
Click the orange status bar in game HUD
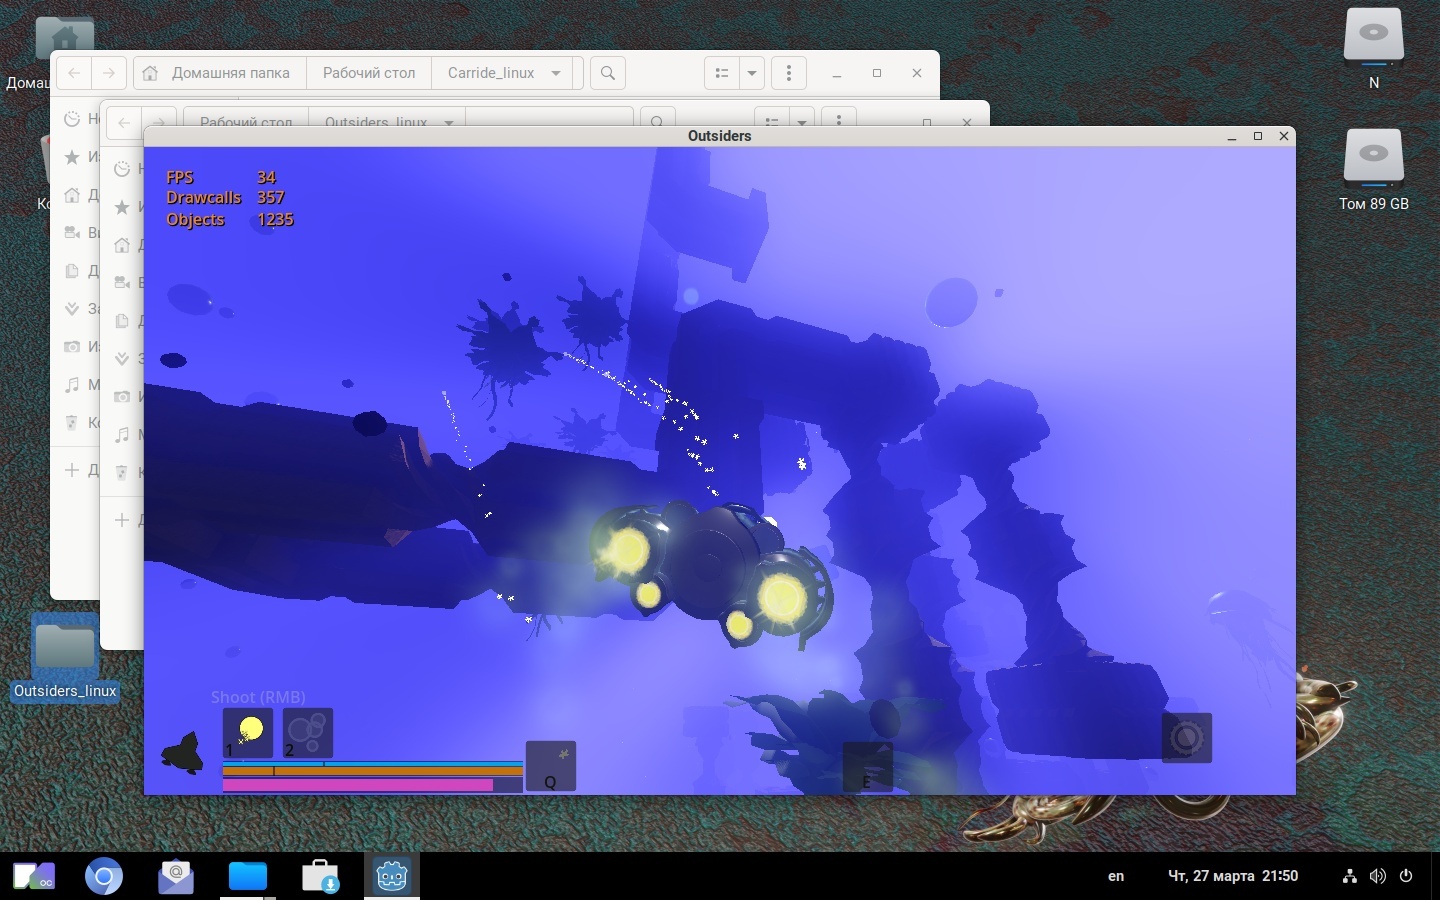372,771
